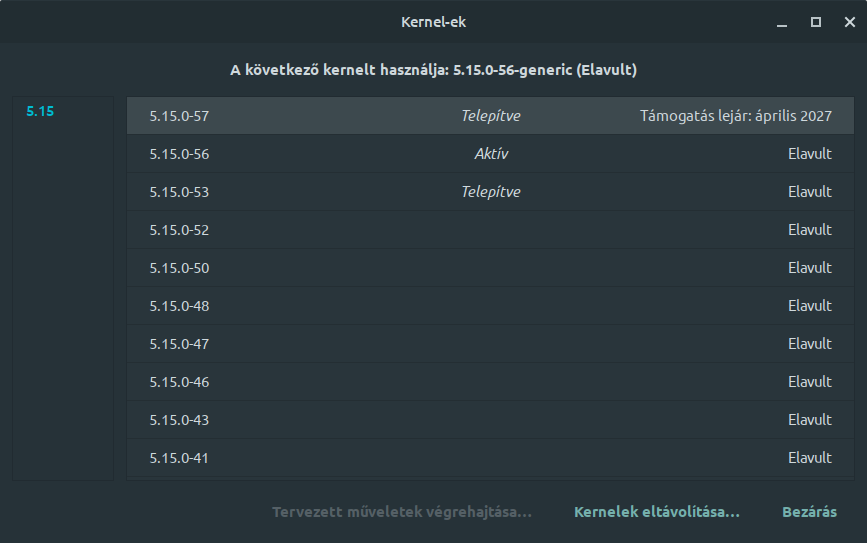Close the Kernel-ek window

point(850,22)
